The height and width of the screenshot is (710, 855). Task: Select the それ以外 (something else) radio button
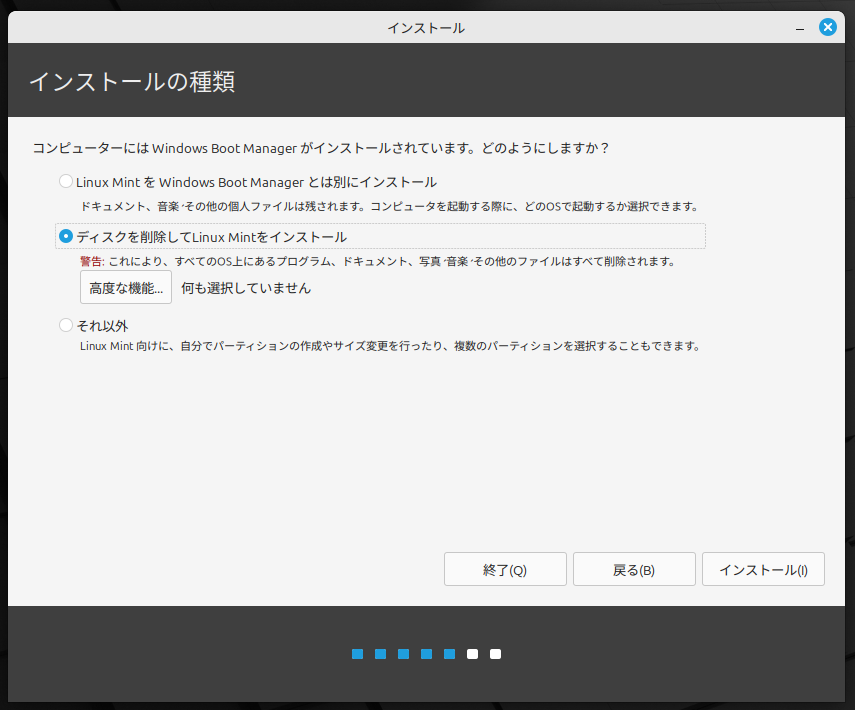(66, 325)
